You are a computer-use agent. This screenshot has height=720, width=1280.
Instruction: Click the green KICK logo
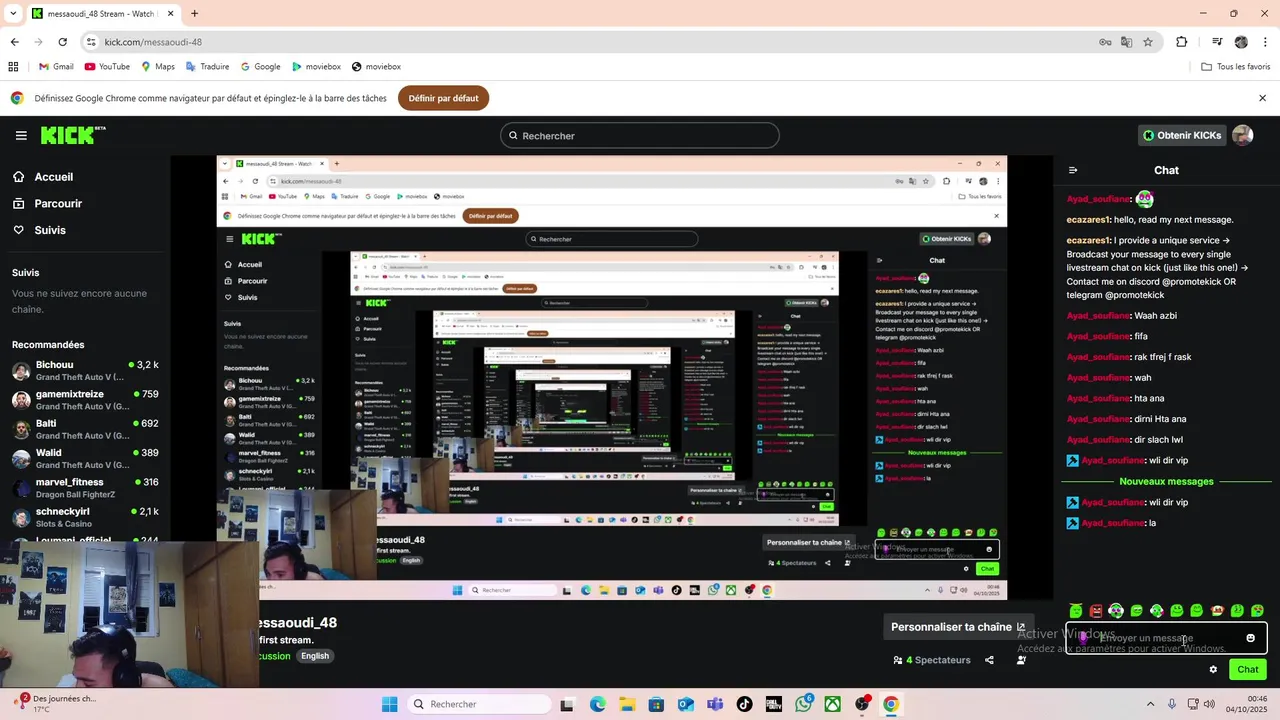72,135
